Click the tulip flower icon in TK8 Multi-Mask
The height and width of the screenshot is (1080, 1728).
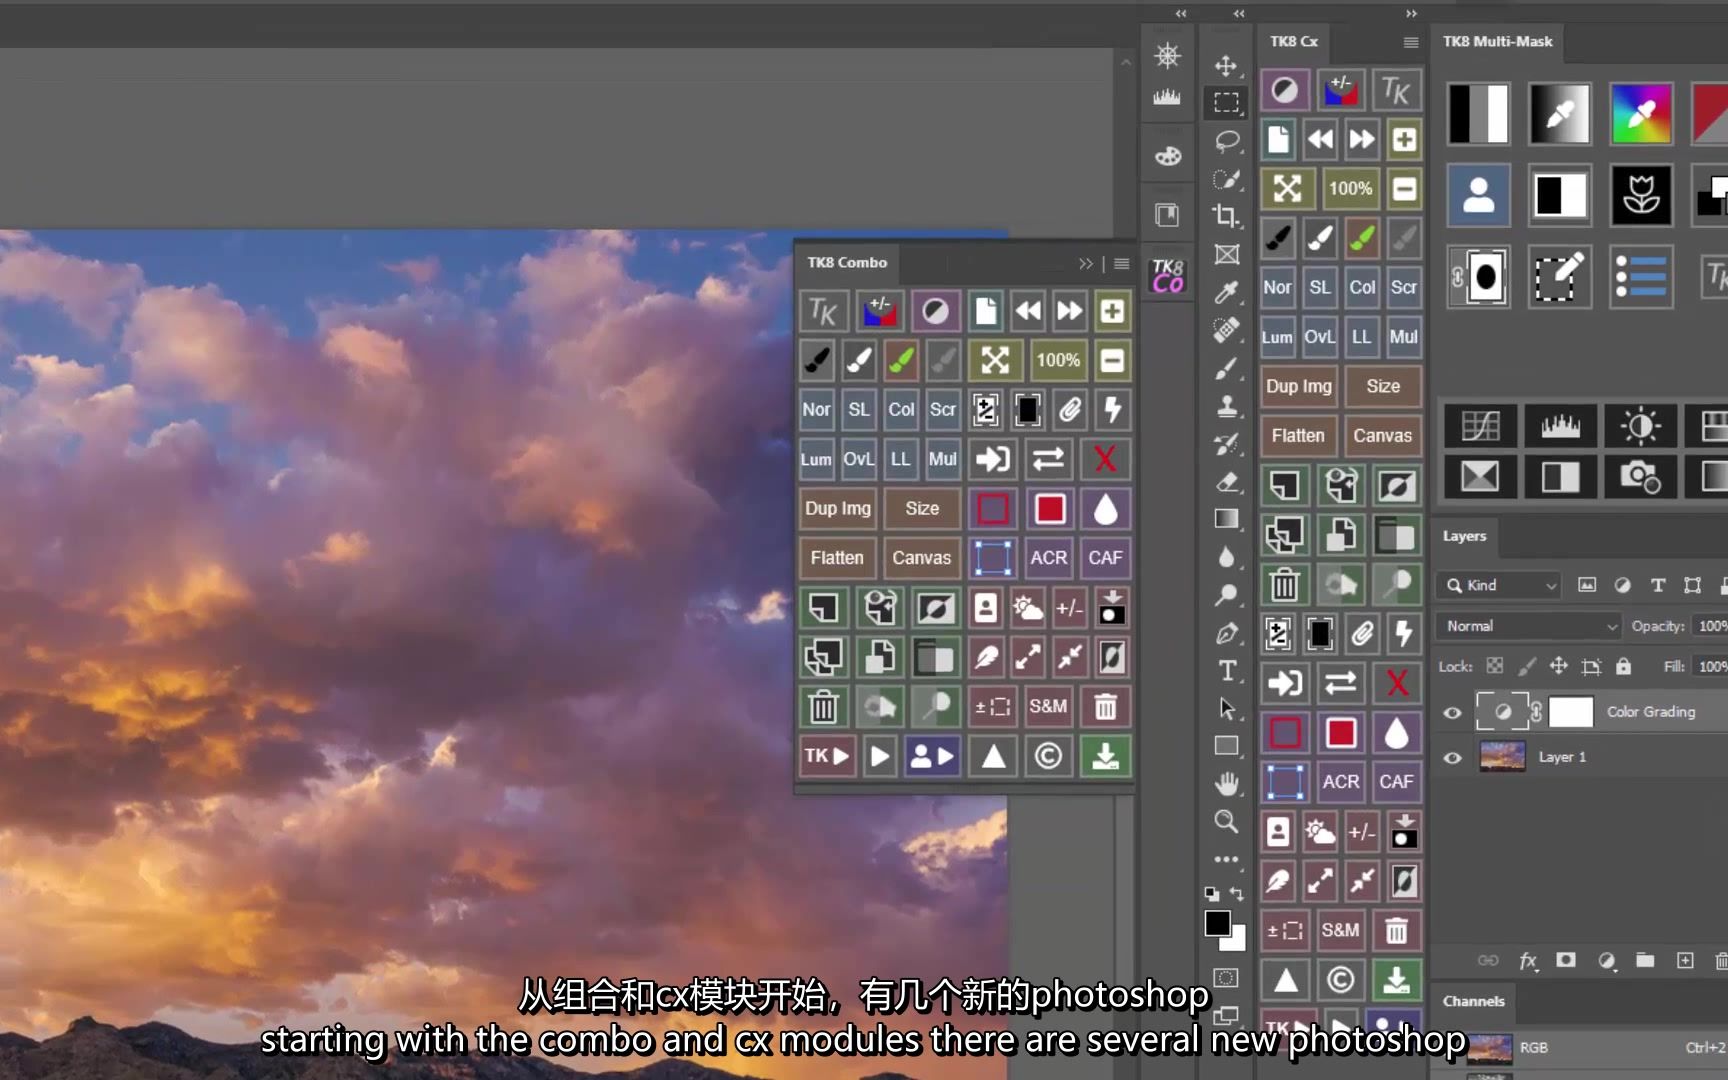(1641, 195)
